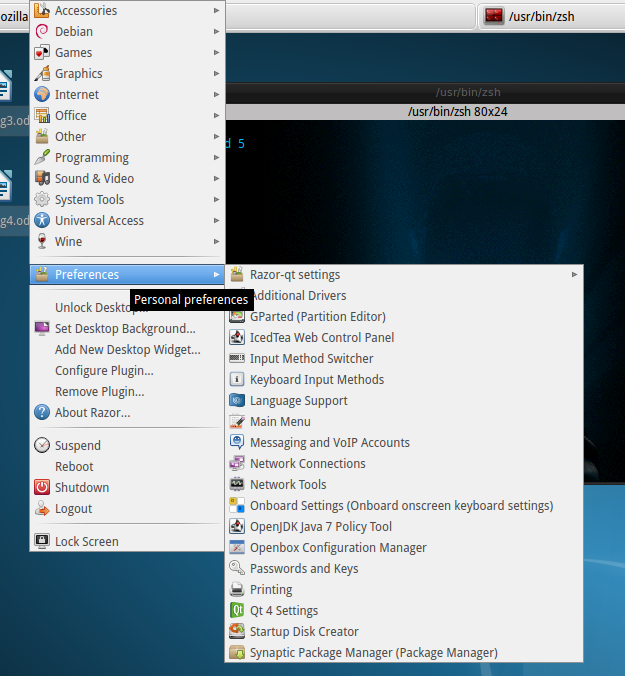Click the Sound & Video icon

[42, 178]
